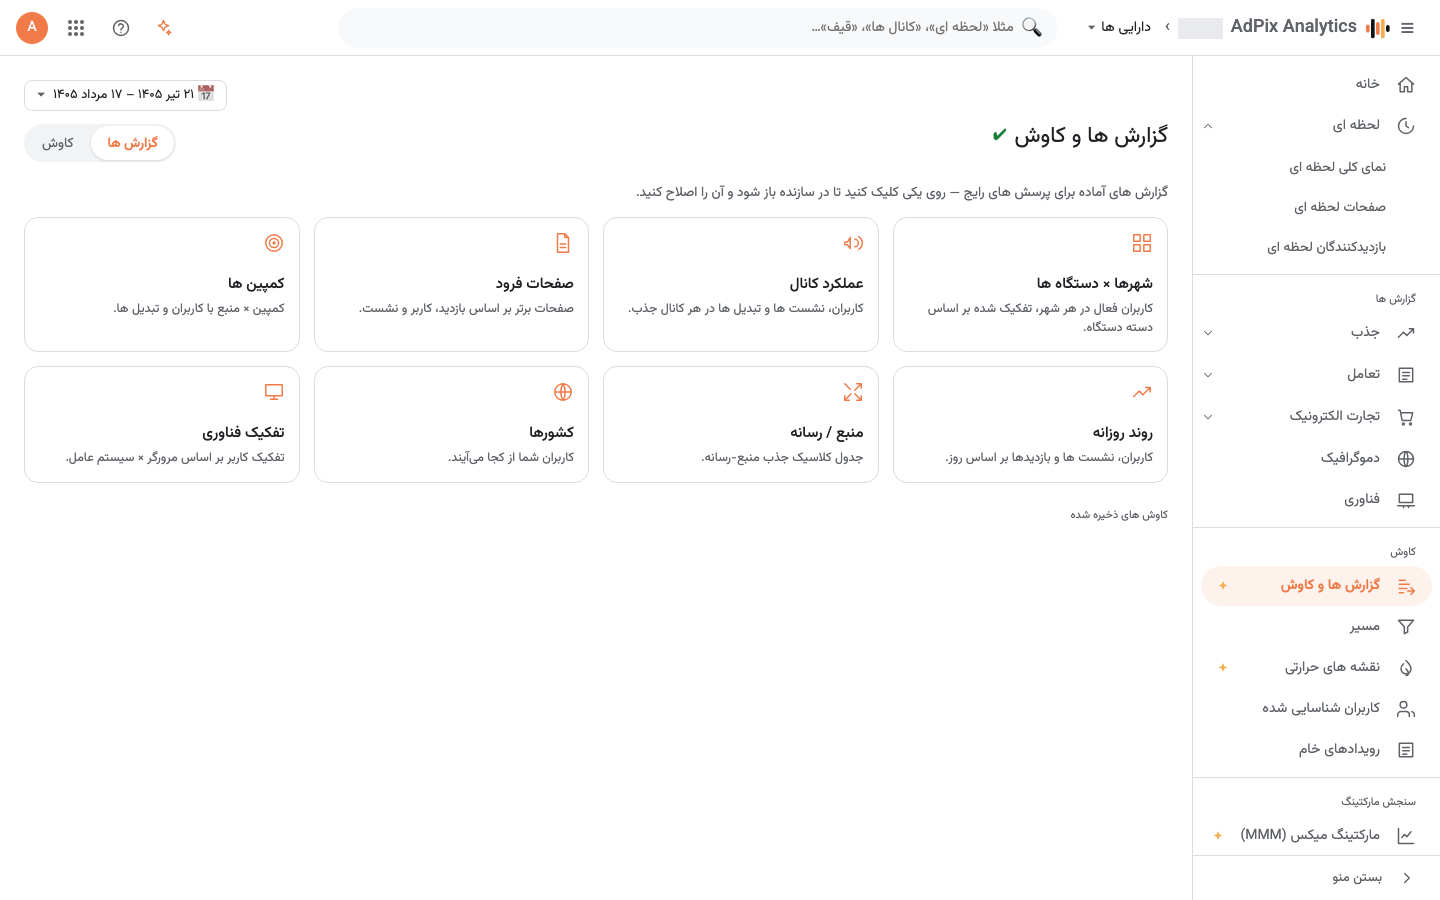Open صفحات لحظه ای sidebar sub-item
1440x900 pixels.
[x=1316, y=207]
